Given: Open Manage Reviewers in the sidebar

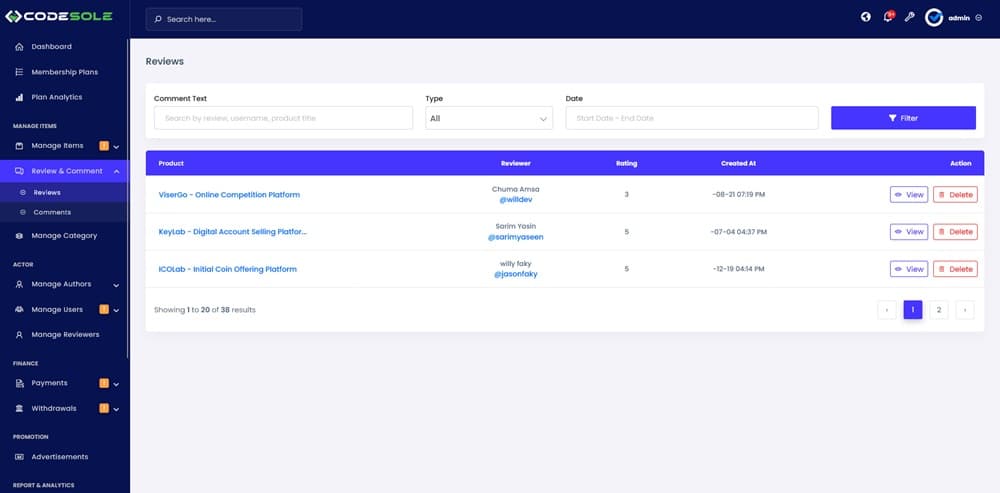Looking at the screenshot, I should click(64, 335).
